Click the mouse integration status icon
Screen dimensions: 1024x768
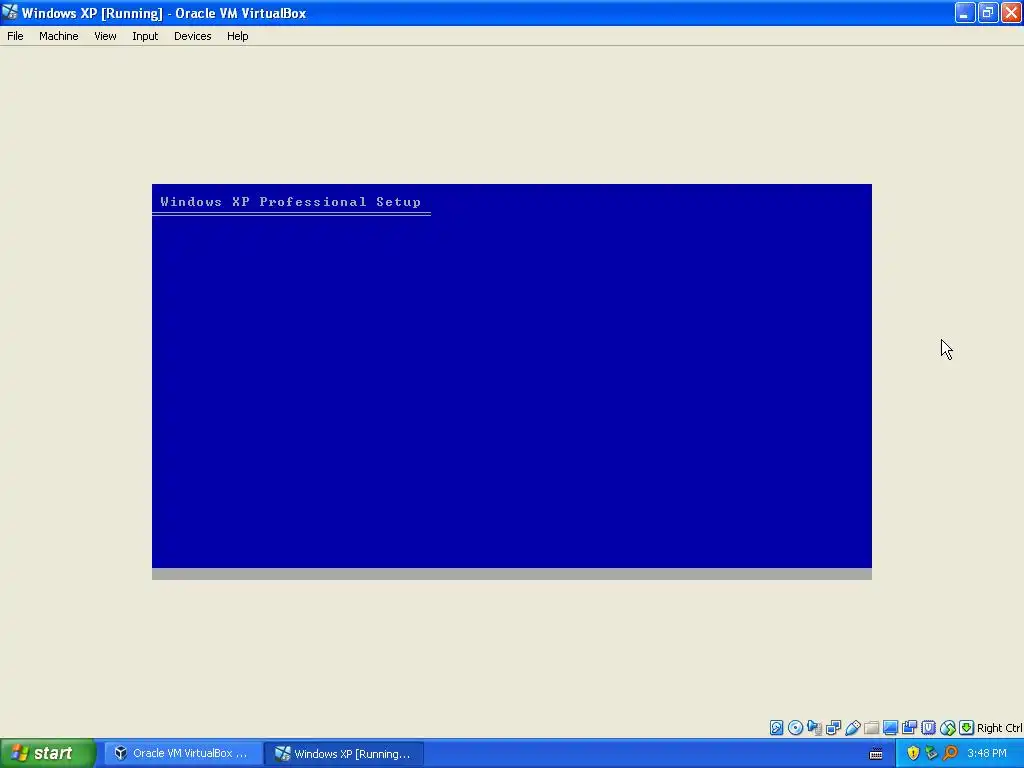[x=948, y=728]
